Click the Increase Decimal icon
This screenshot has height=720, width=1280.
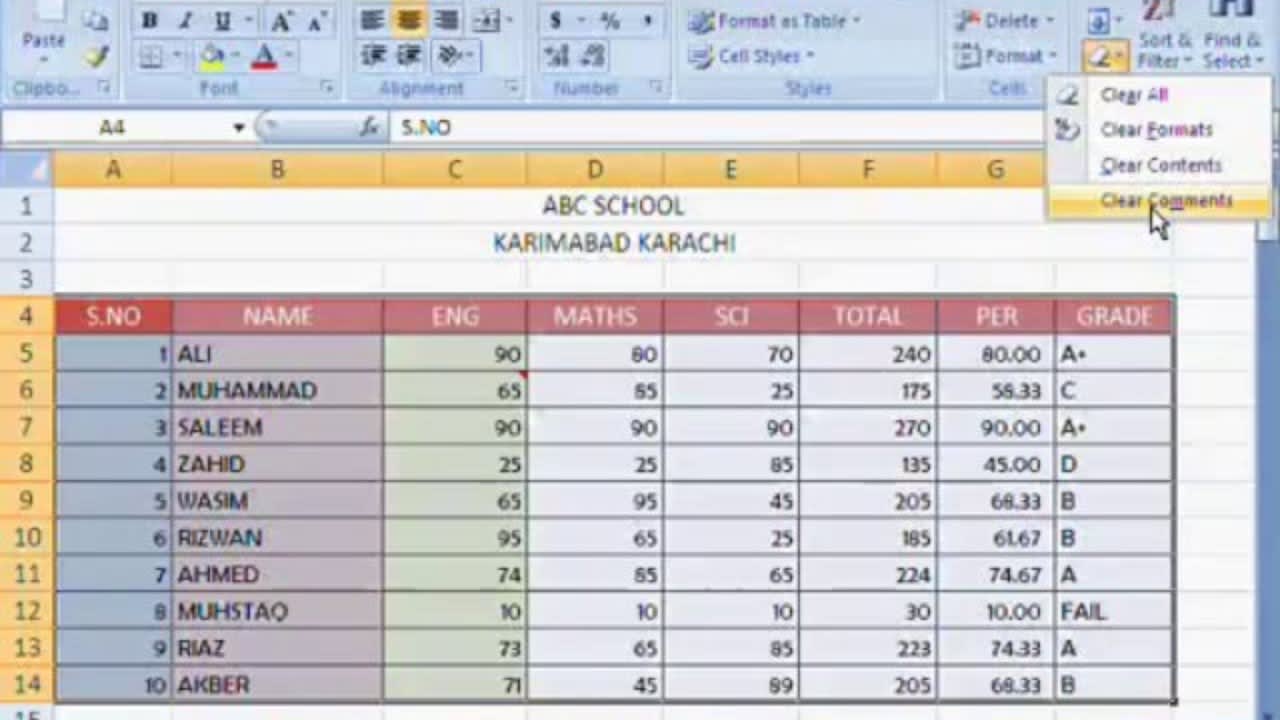(556, 57)
